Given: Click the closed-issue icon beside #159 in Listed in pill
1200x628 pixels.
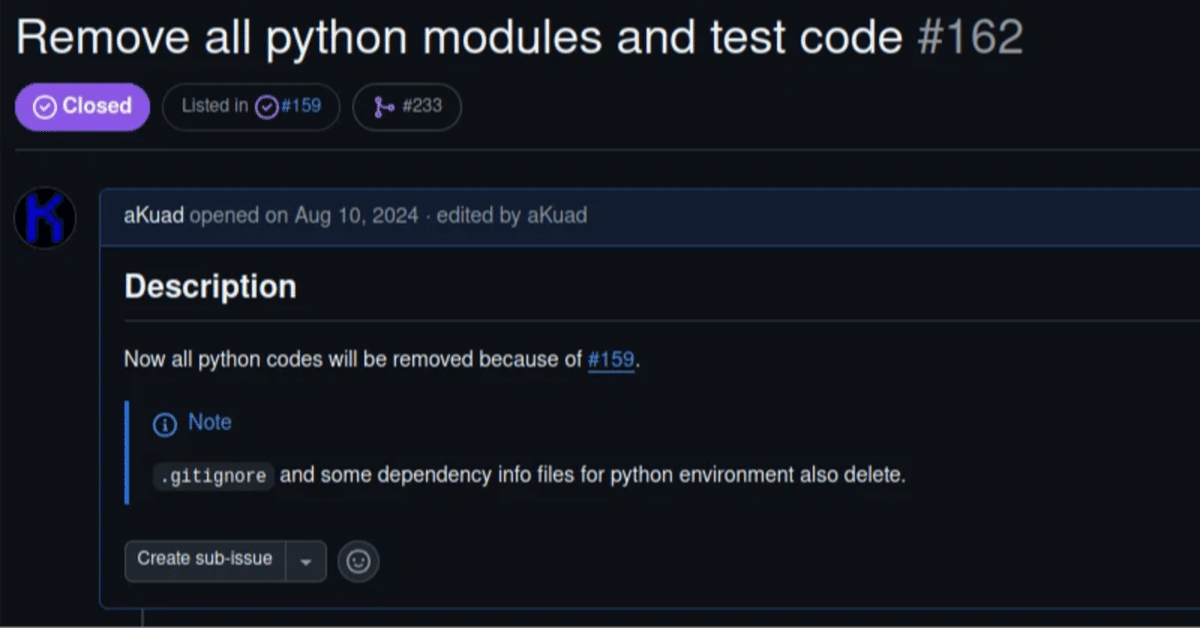Looking at the screenshot, I should (266, 107).
